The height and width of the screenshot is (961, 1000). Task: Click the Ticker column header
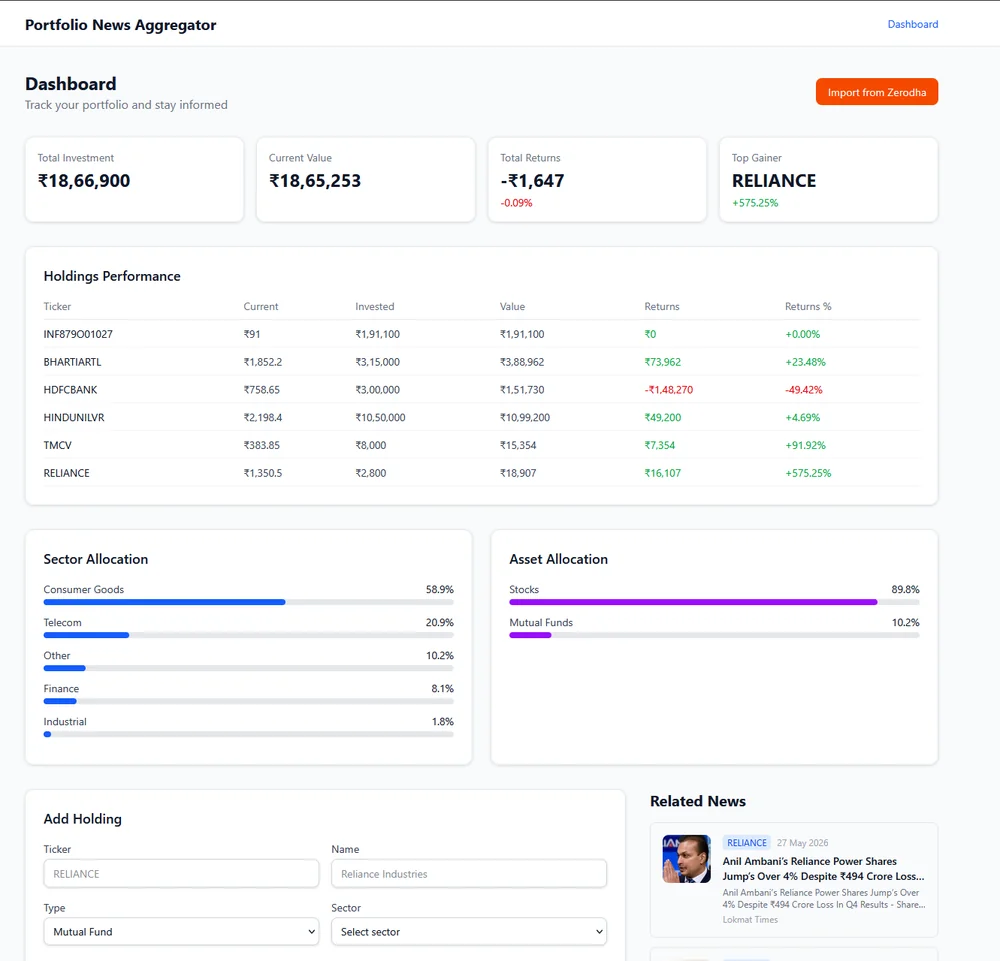coord(57,306)
